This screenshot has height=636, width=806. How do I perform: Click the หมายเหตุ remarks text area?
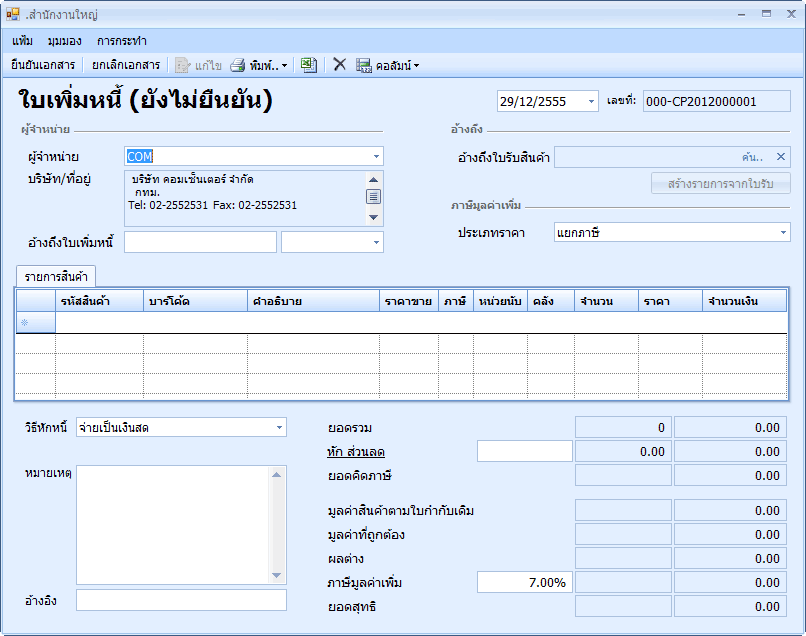pos(173,524)
